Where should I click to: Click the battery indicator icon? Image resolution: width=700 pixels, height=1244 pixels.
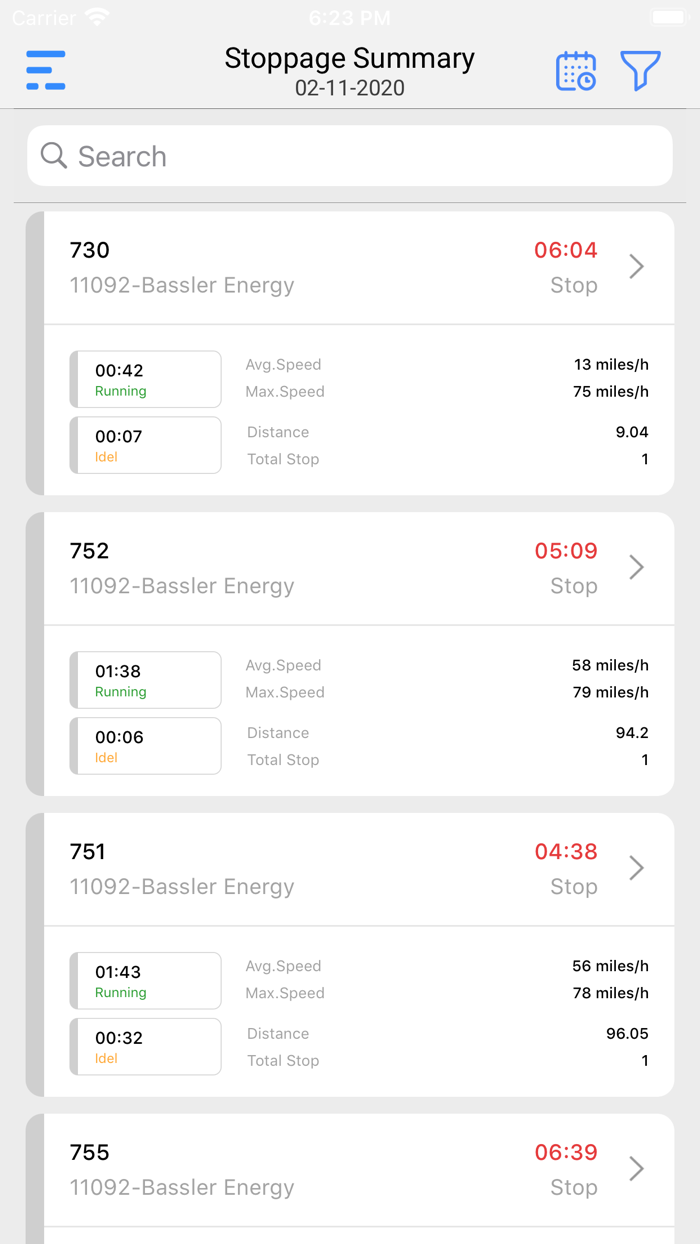(x=668, y=16)
